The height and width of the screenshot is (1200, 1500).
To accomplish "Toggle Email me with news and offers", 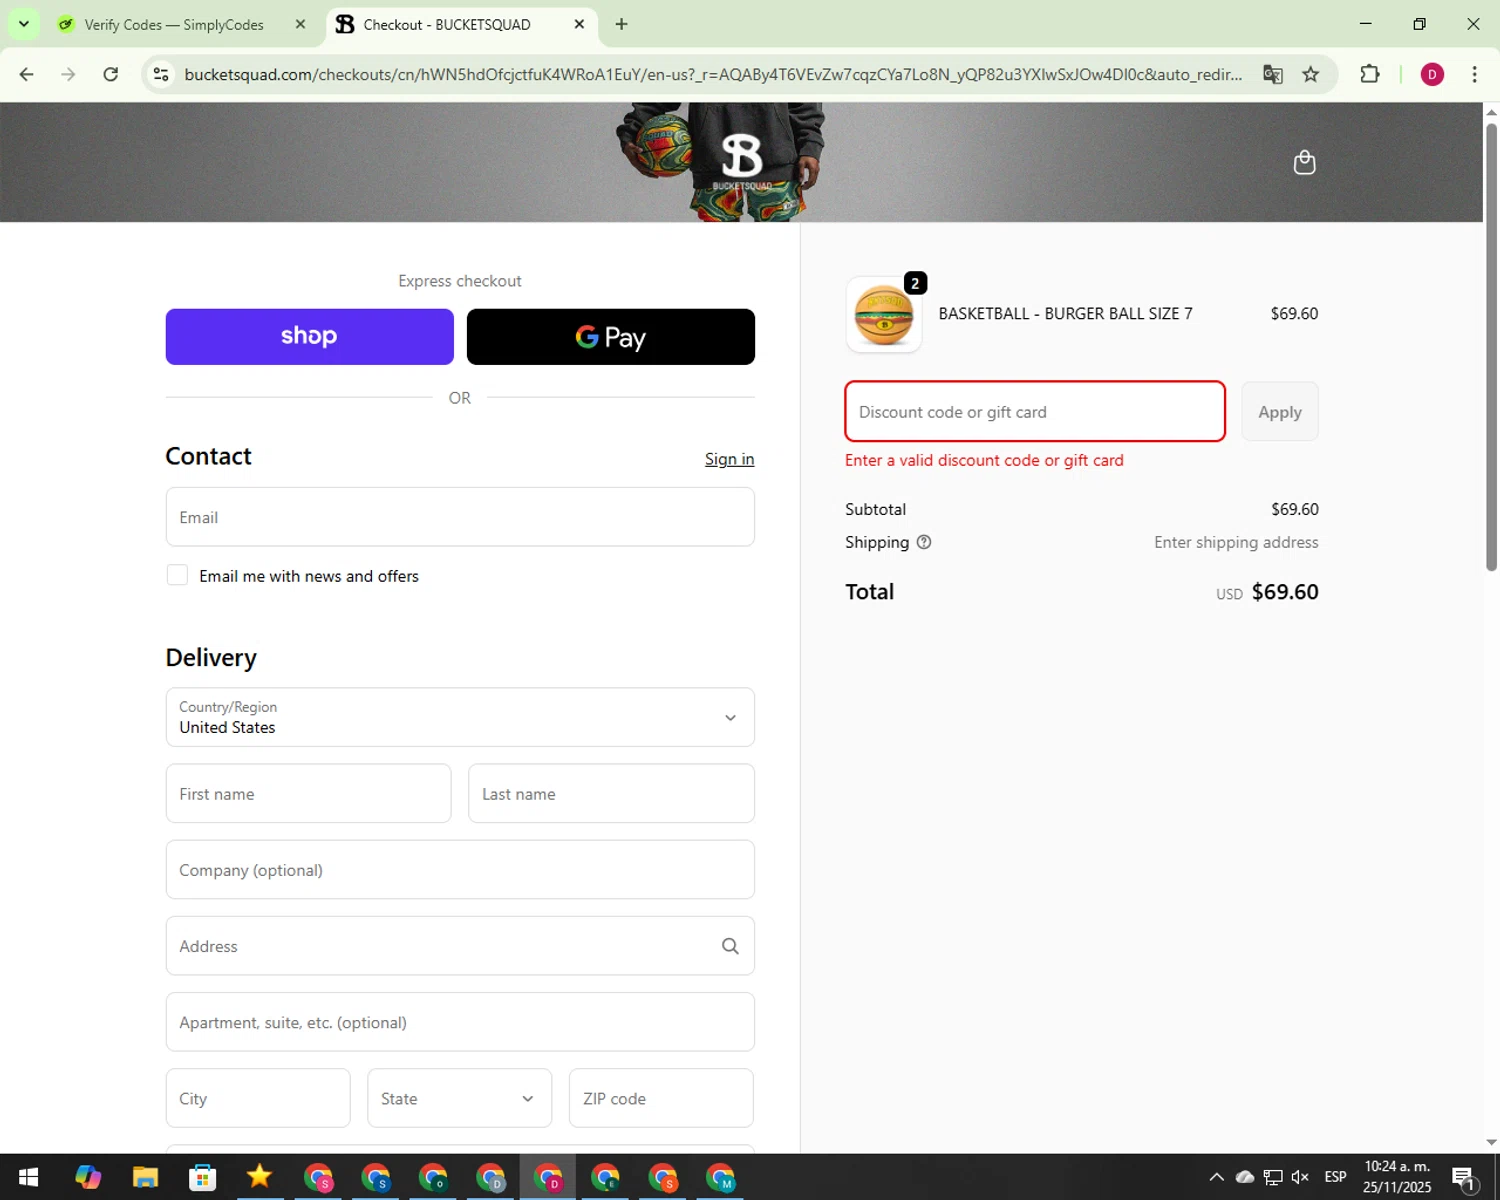I will point(177,575).
